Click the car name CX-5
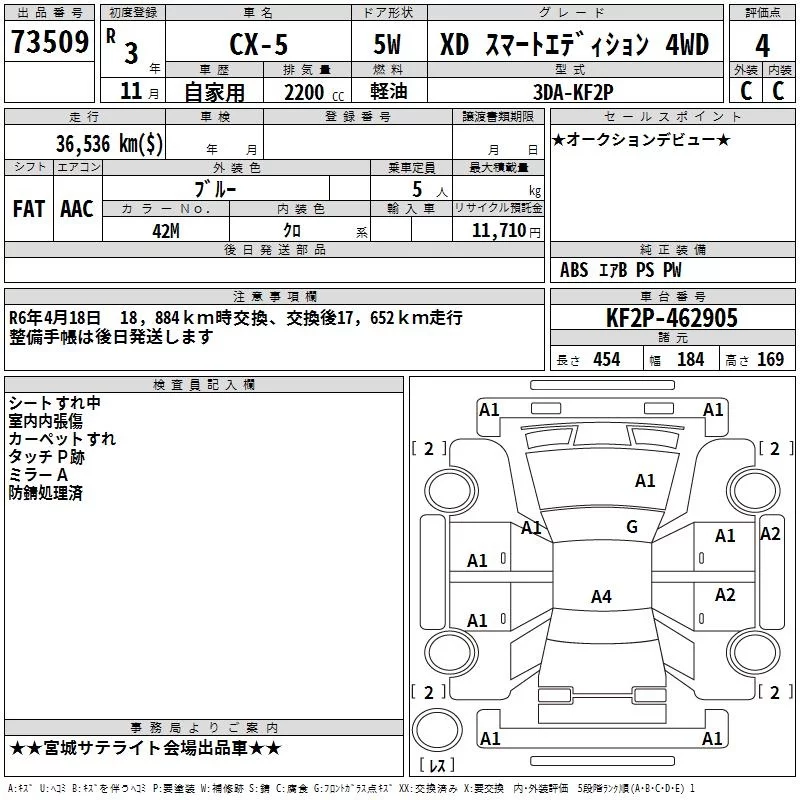The image size is (800, 800). (259, 44)
